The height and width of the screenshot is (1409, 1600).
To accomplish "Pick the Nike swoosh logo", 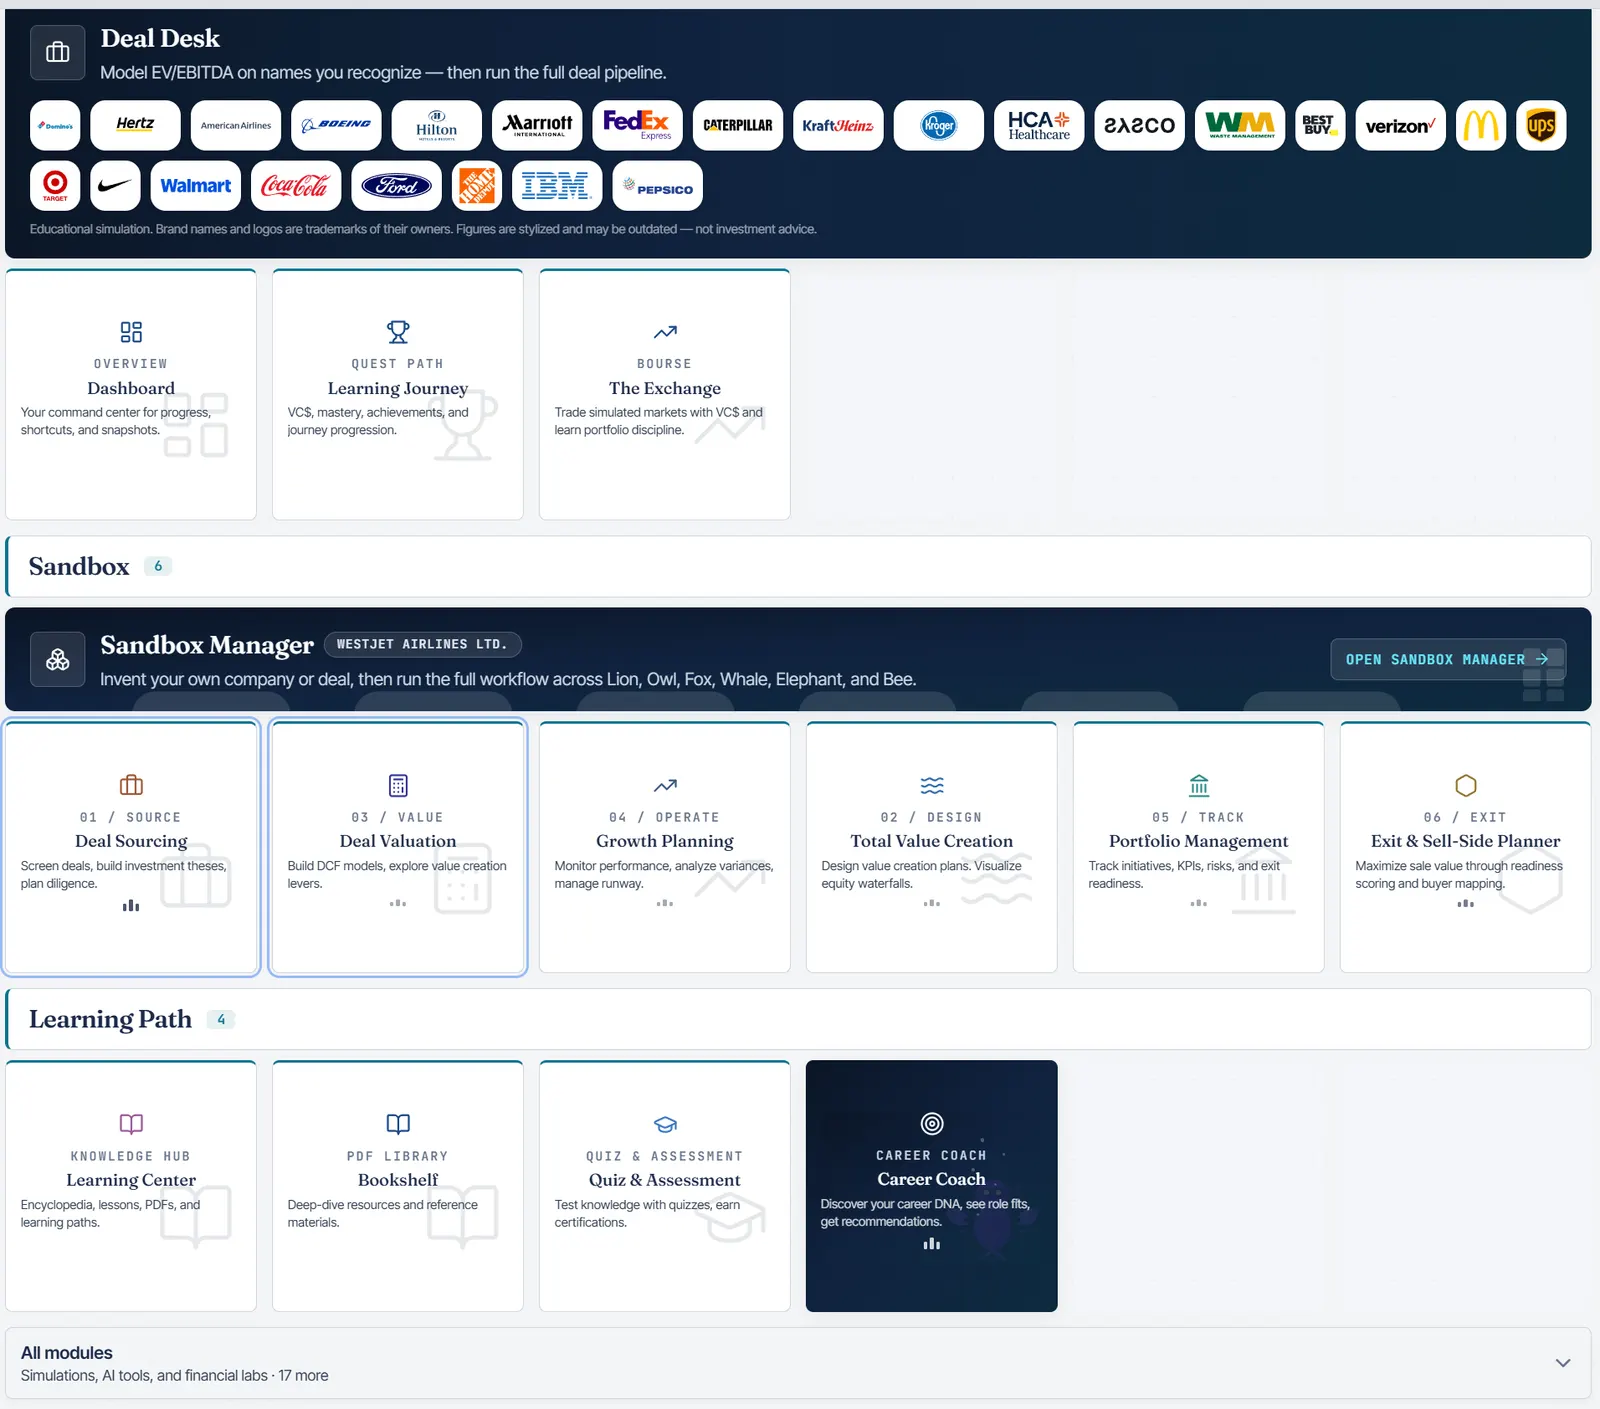I will [115, 186].
